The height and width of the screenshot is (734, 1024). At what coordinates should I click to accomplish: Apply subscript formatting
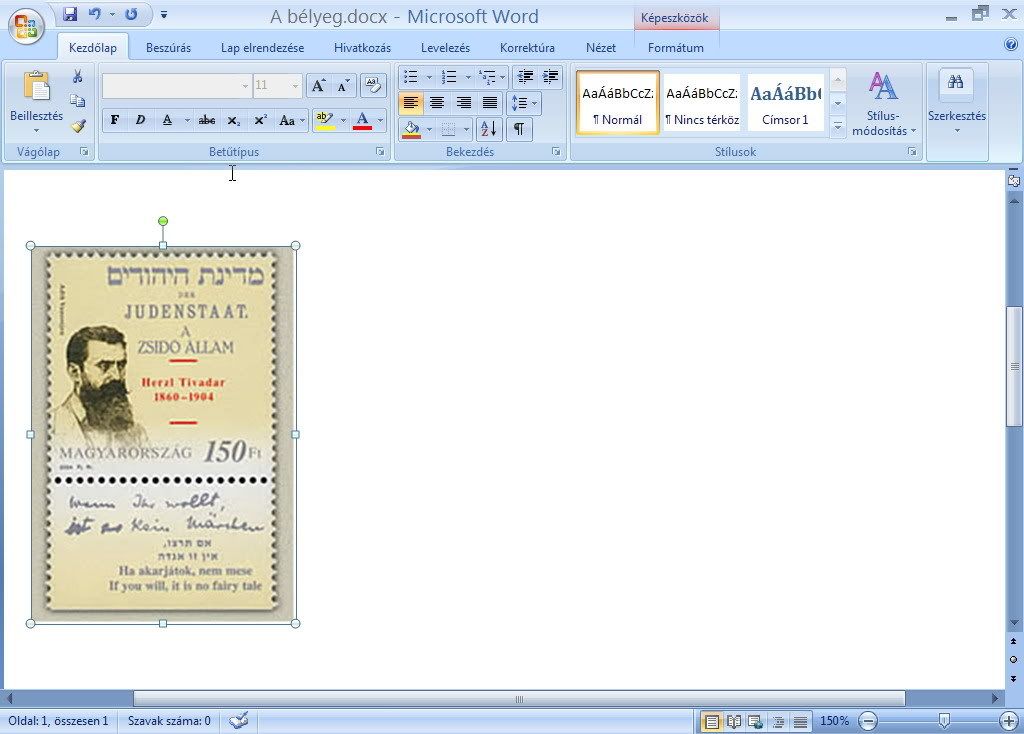click(x=234, y=120)
